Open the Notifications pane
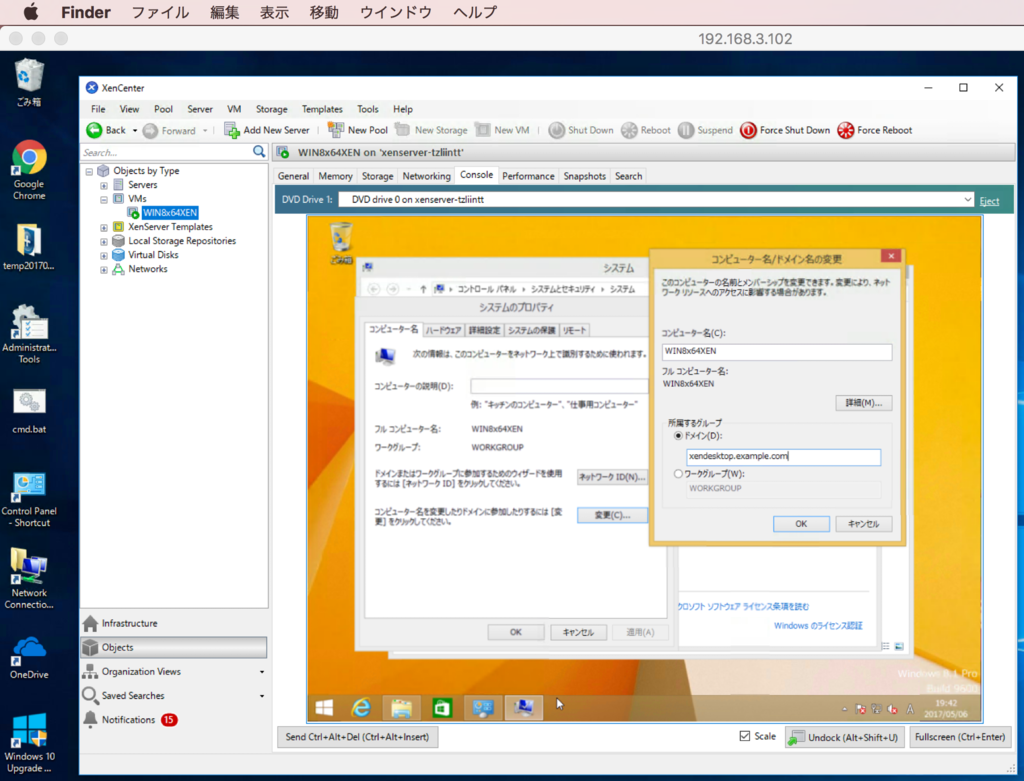Image resolution: width=1024 pixels, height=781 pixels. click(x=129, y=720)
